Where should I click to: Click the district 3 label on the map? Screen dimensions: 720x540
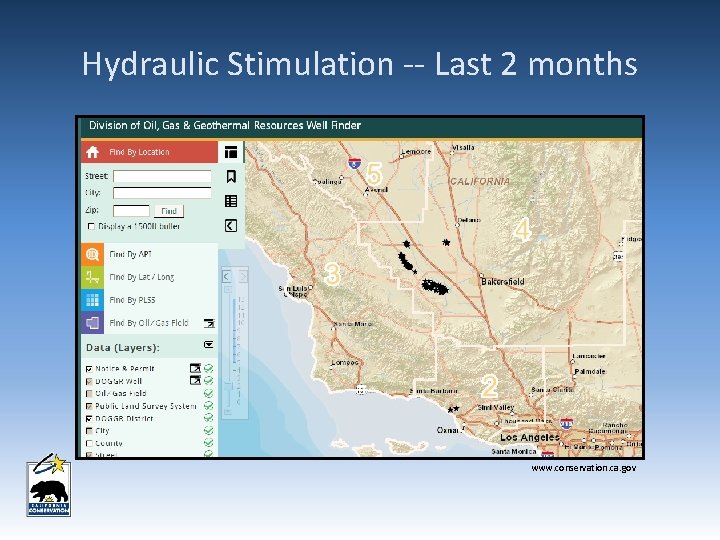point(332,274)
